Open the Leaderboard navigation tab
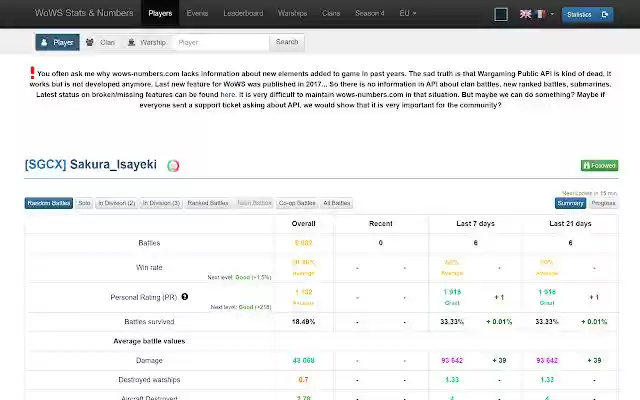The height and width of the screenshot is (400, 640). point(243,13)
